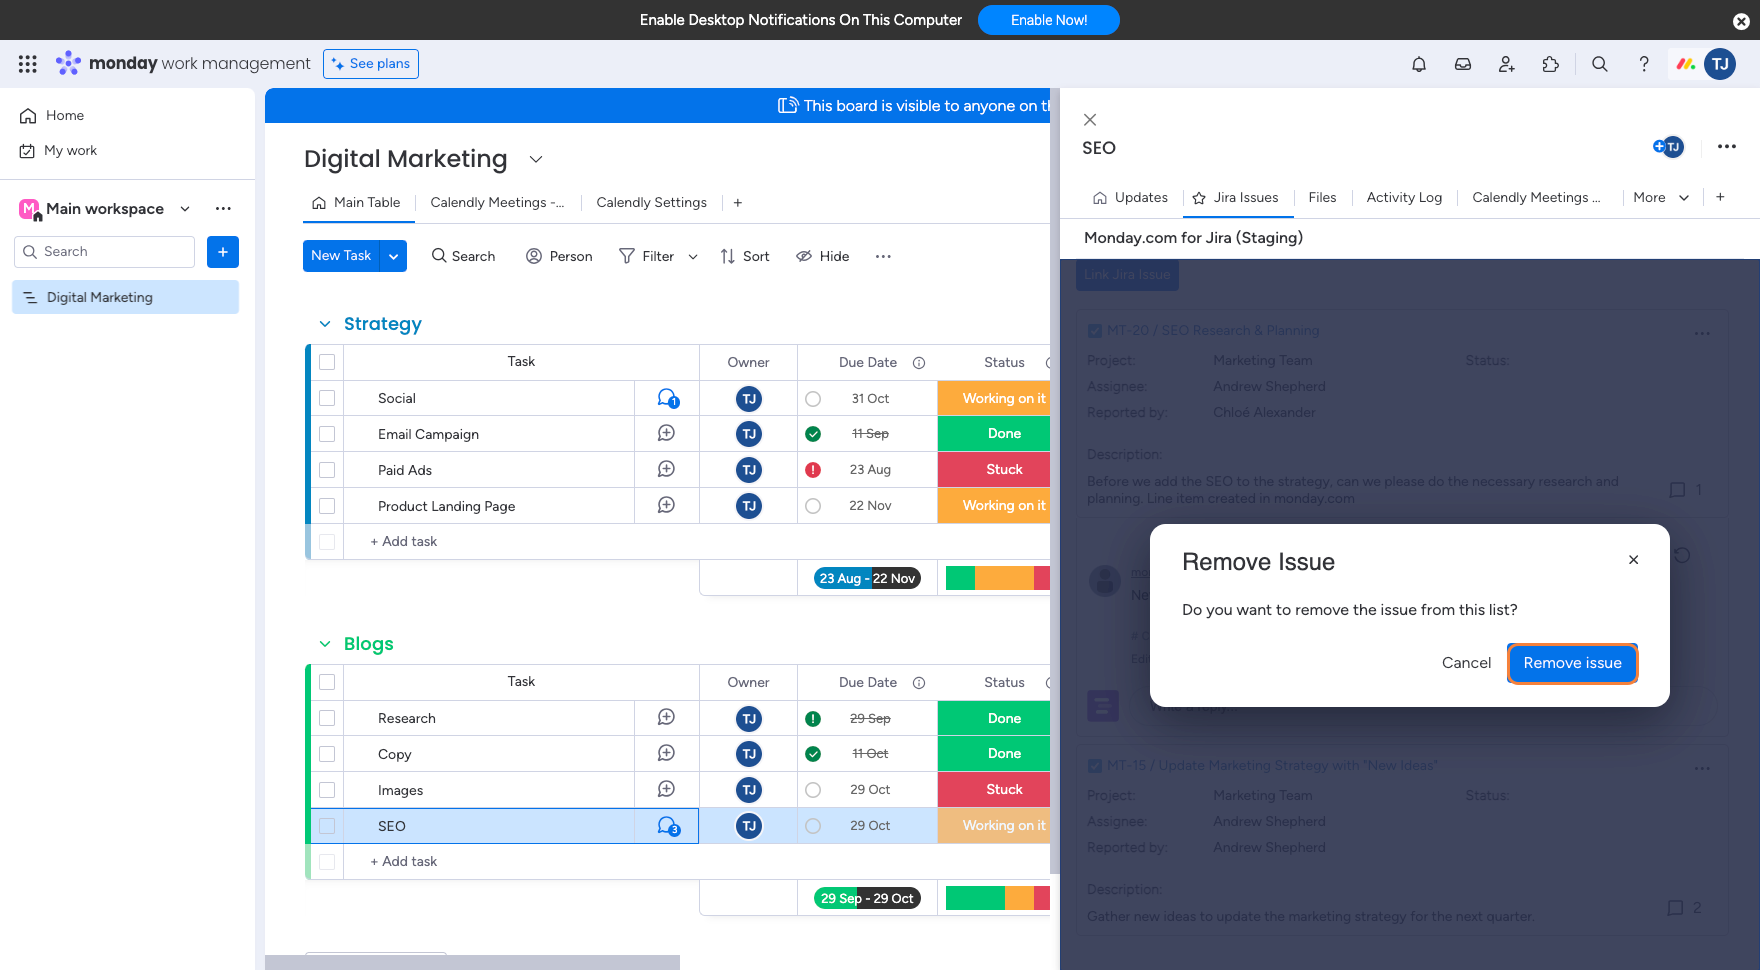Confirm with the Remove issue button

[1571, 663]
